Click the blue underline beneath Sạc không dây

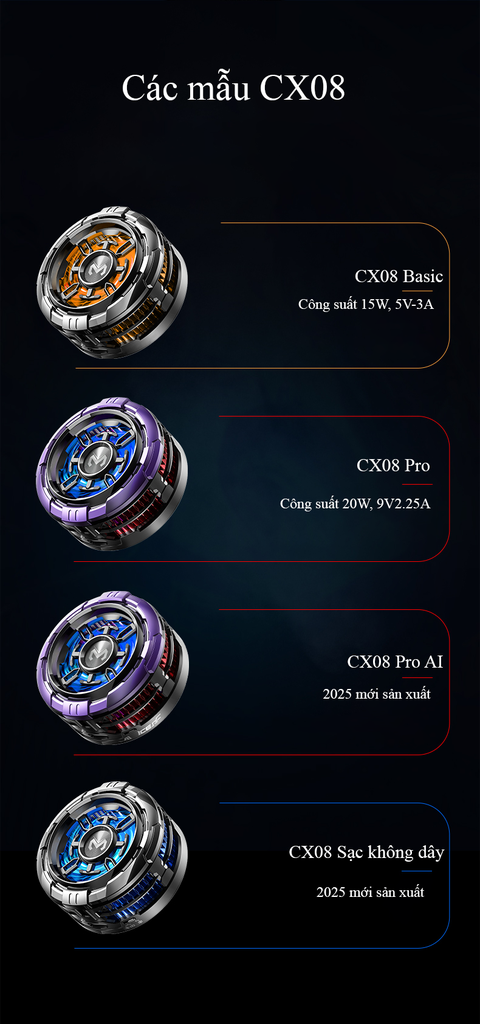417,871
